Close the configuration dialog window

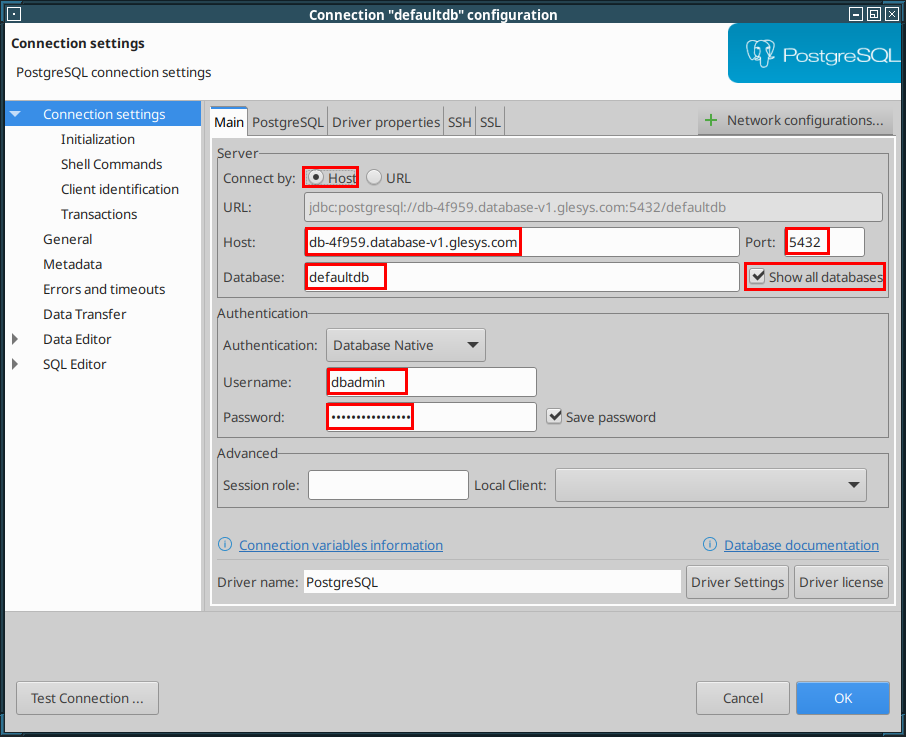click(x=892, y=14)
